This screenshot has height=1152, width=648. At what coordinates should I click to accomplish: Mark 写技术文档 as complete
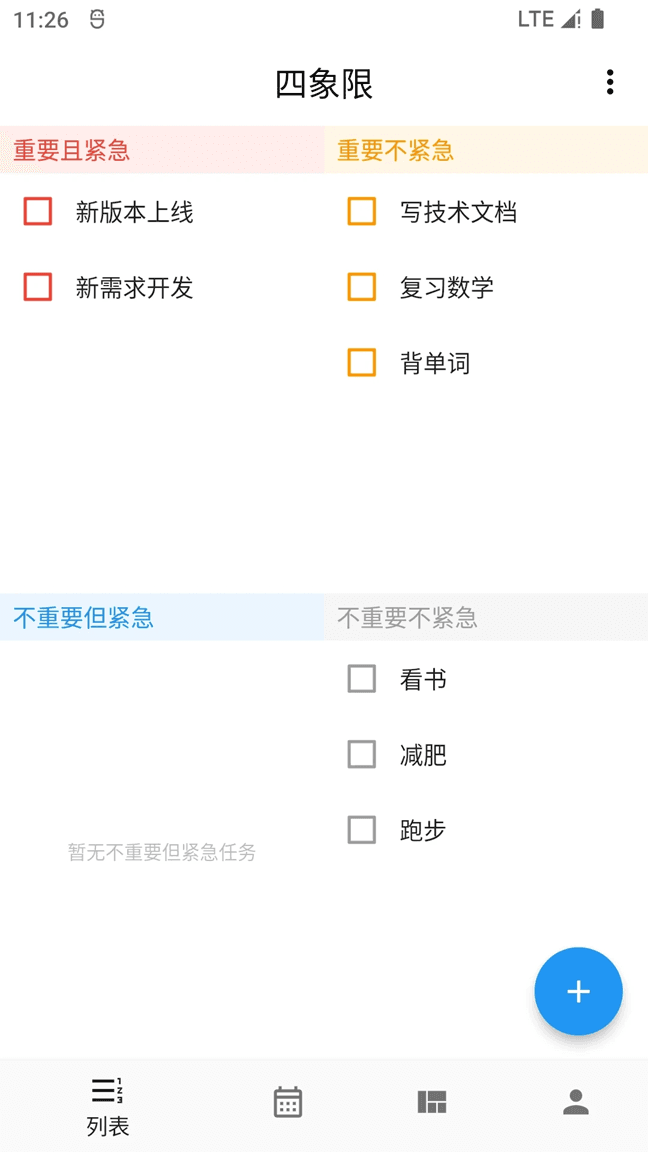362,212
